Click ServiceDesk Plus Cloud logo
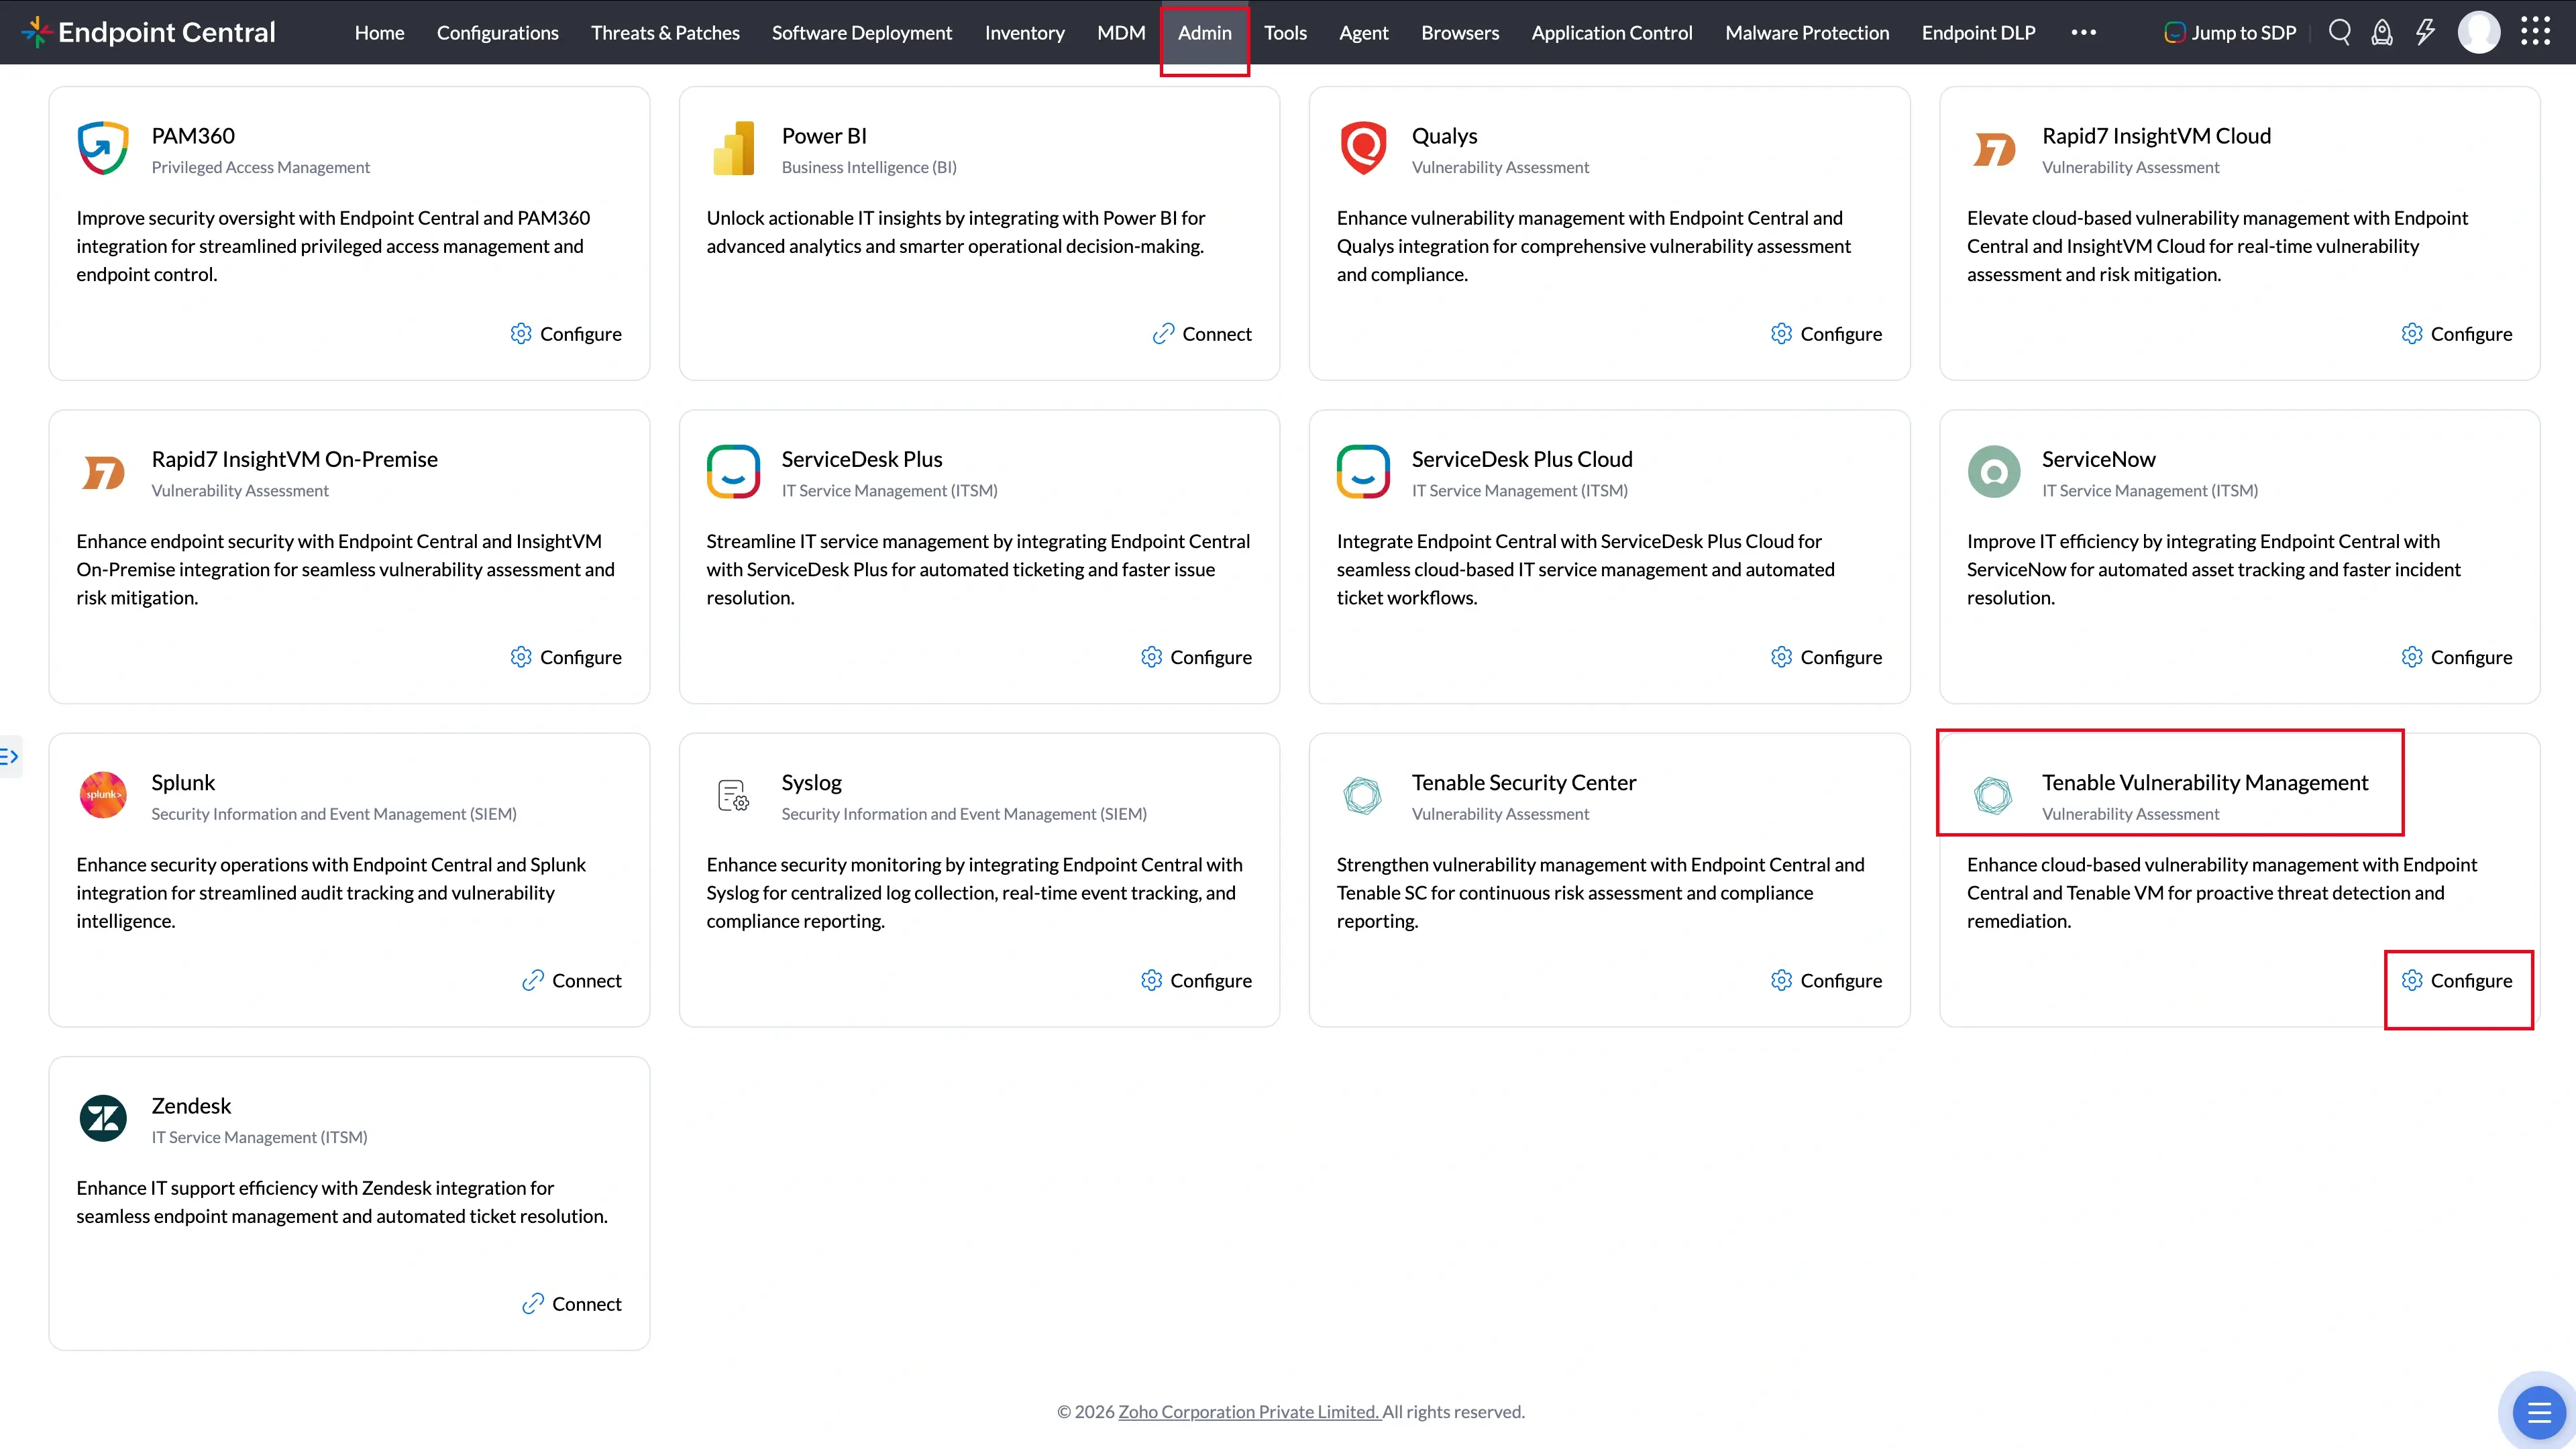Viewport: 2576px width, 1449px height. [1363, 472]
